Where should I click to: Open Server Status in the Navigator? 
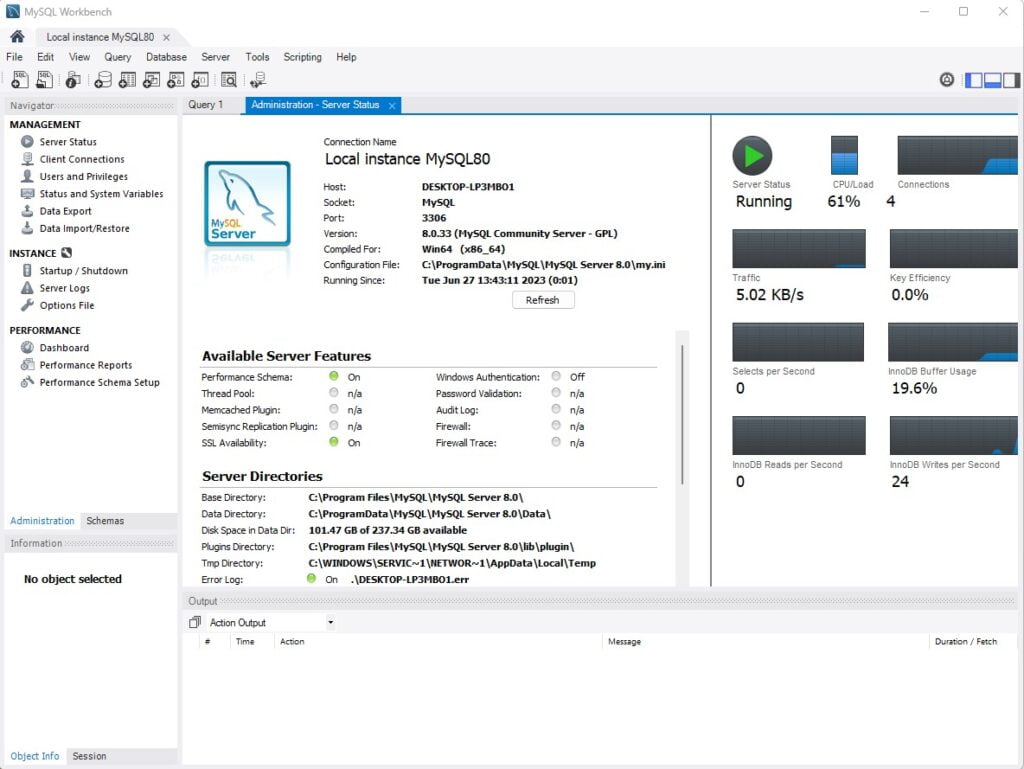[68, 142]
